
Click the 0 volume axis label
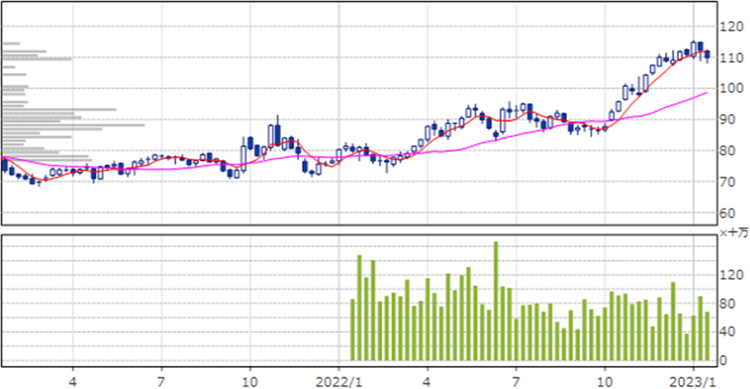pos(724,361)
